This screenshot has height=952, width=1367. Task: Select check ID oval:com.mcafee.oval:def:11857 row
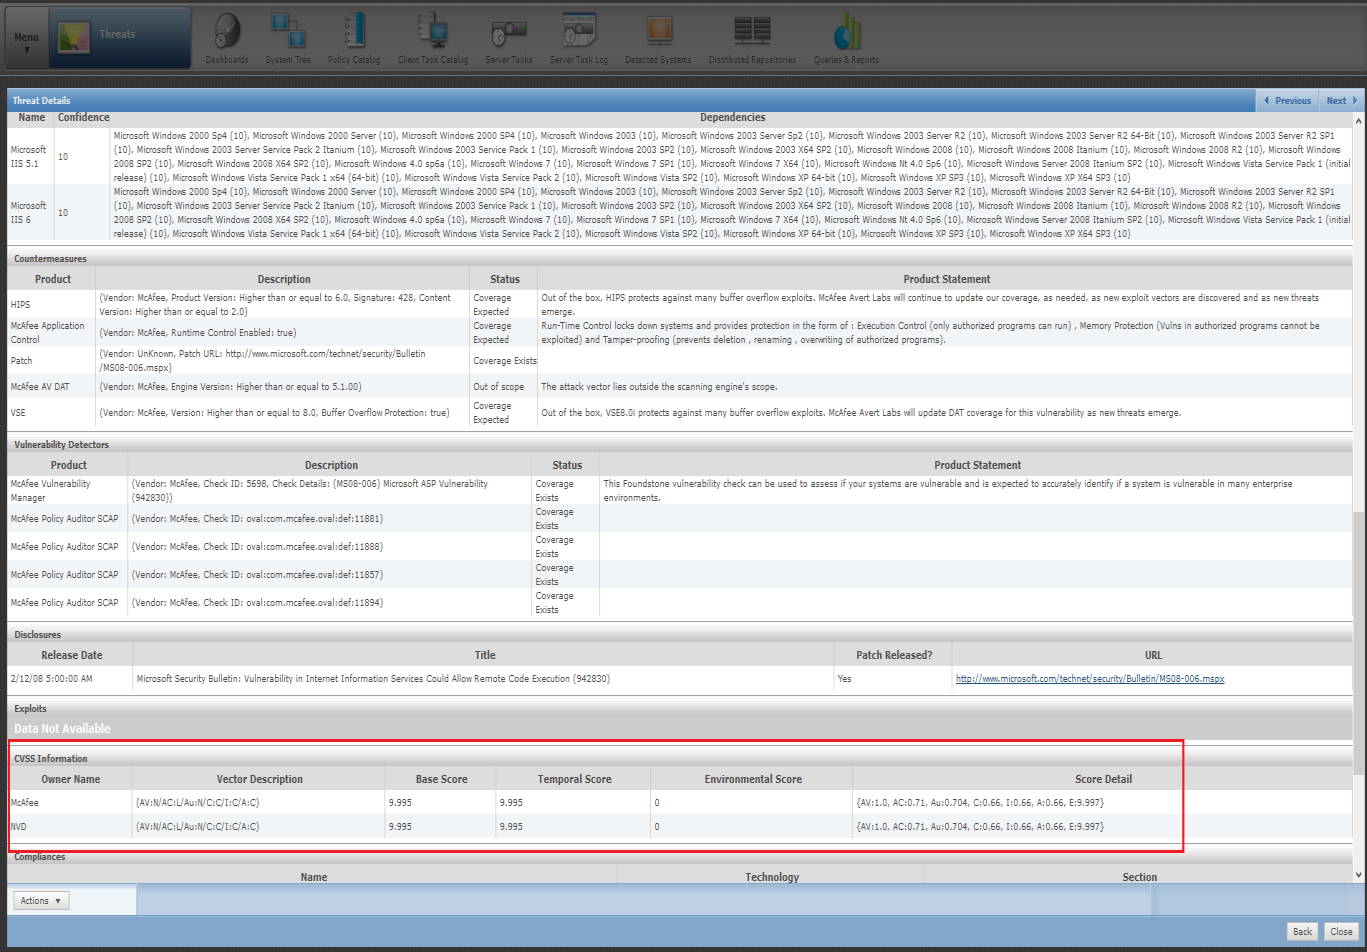pos(680,574)
